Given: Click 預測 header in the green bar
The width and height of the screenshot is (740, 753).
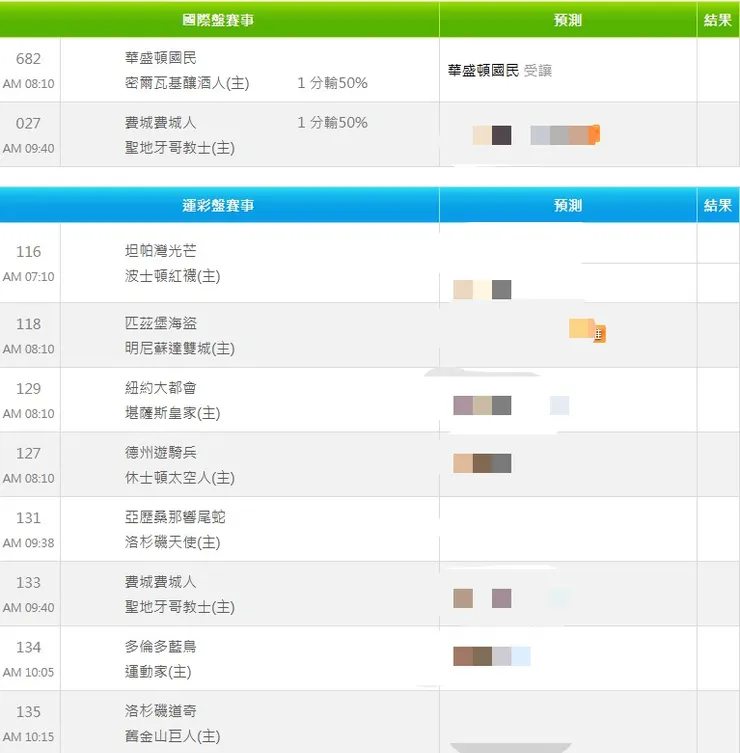Looking at the screenshot, I should pos(568,20).
